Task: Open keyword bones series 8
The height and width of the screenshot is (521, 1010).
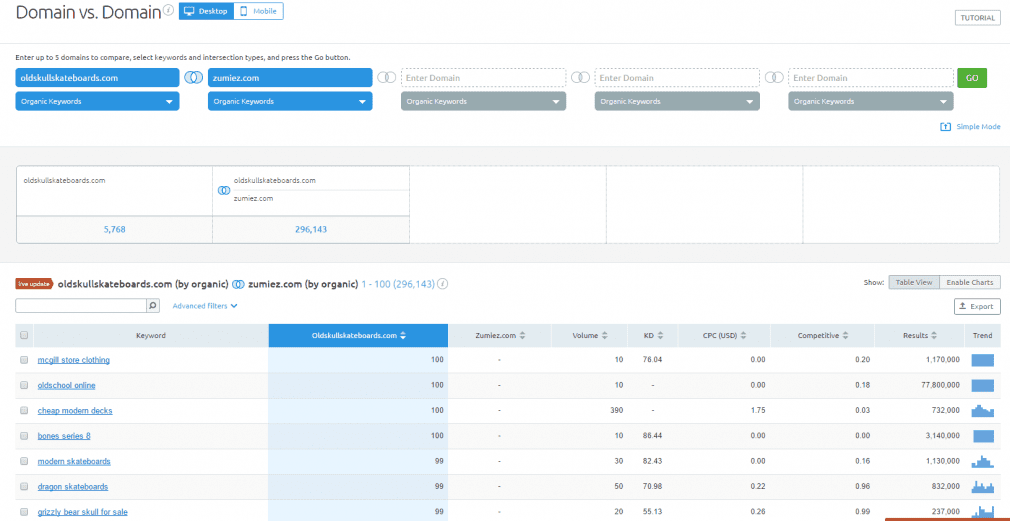Action: coord(64,436)
